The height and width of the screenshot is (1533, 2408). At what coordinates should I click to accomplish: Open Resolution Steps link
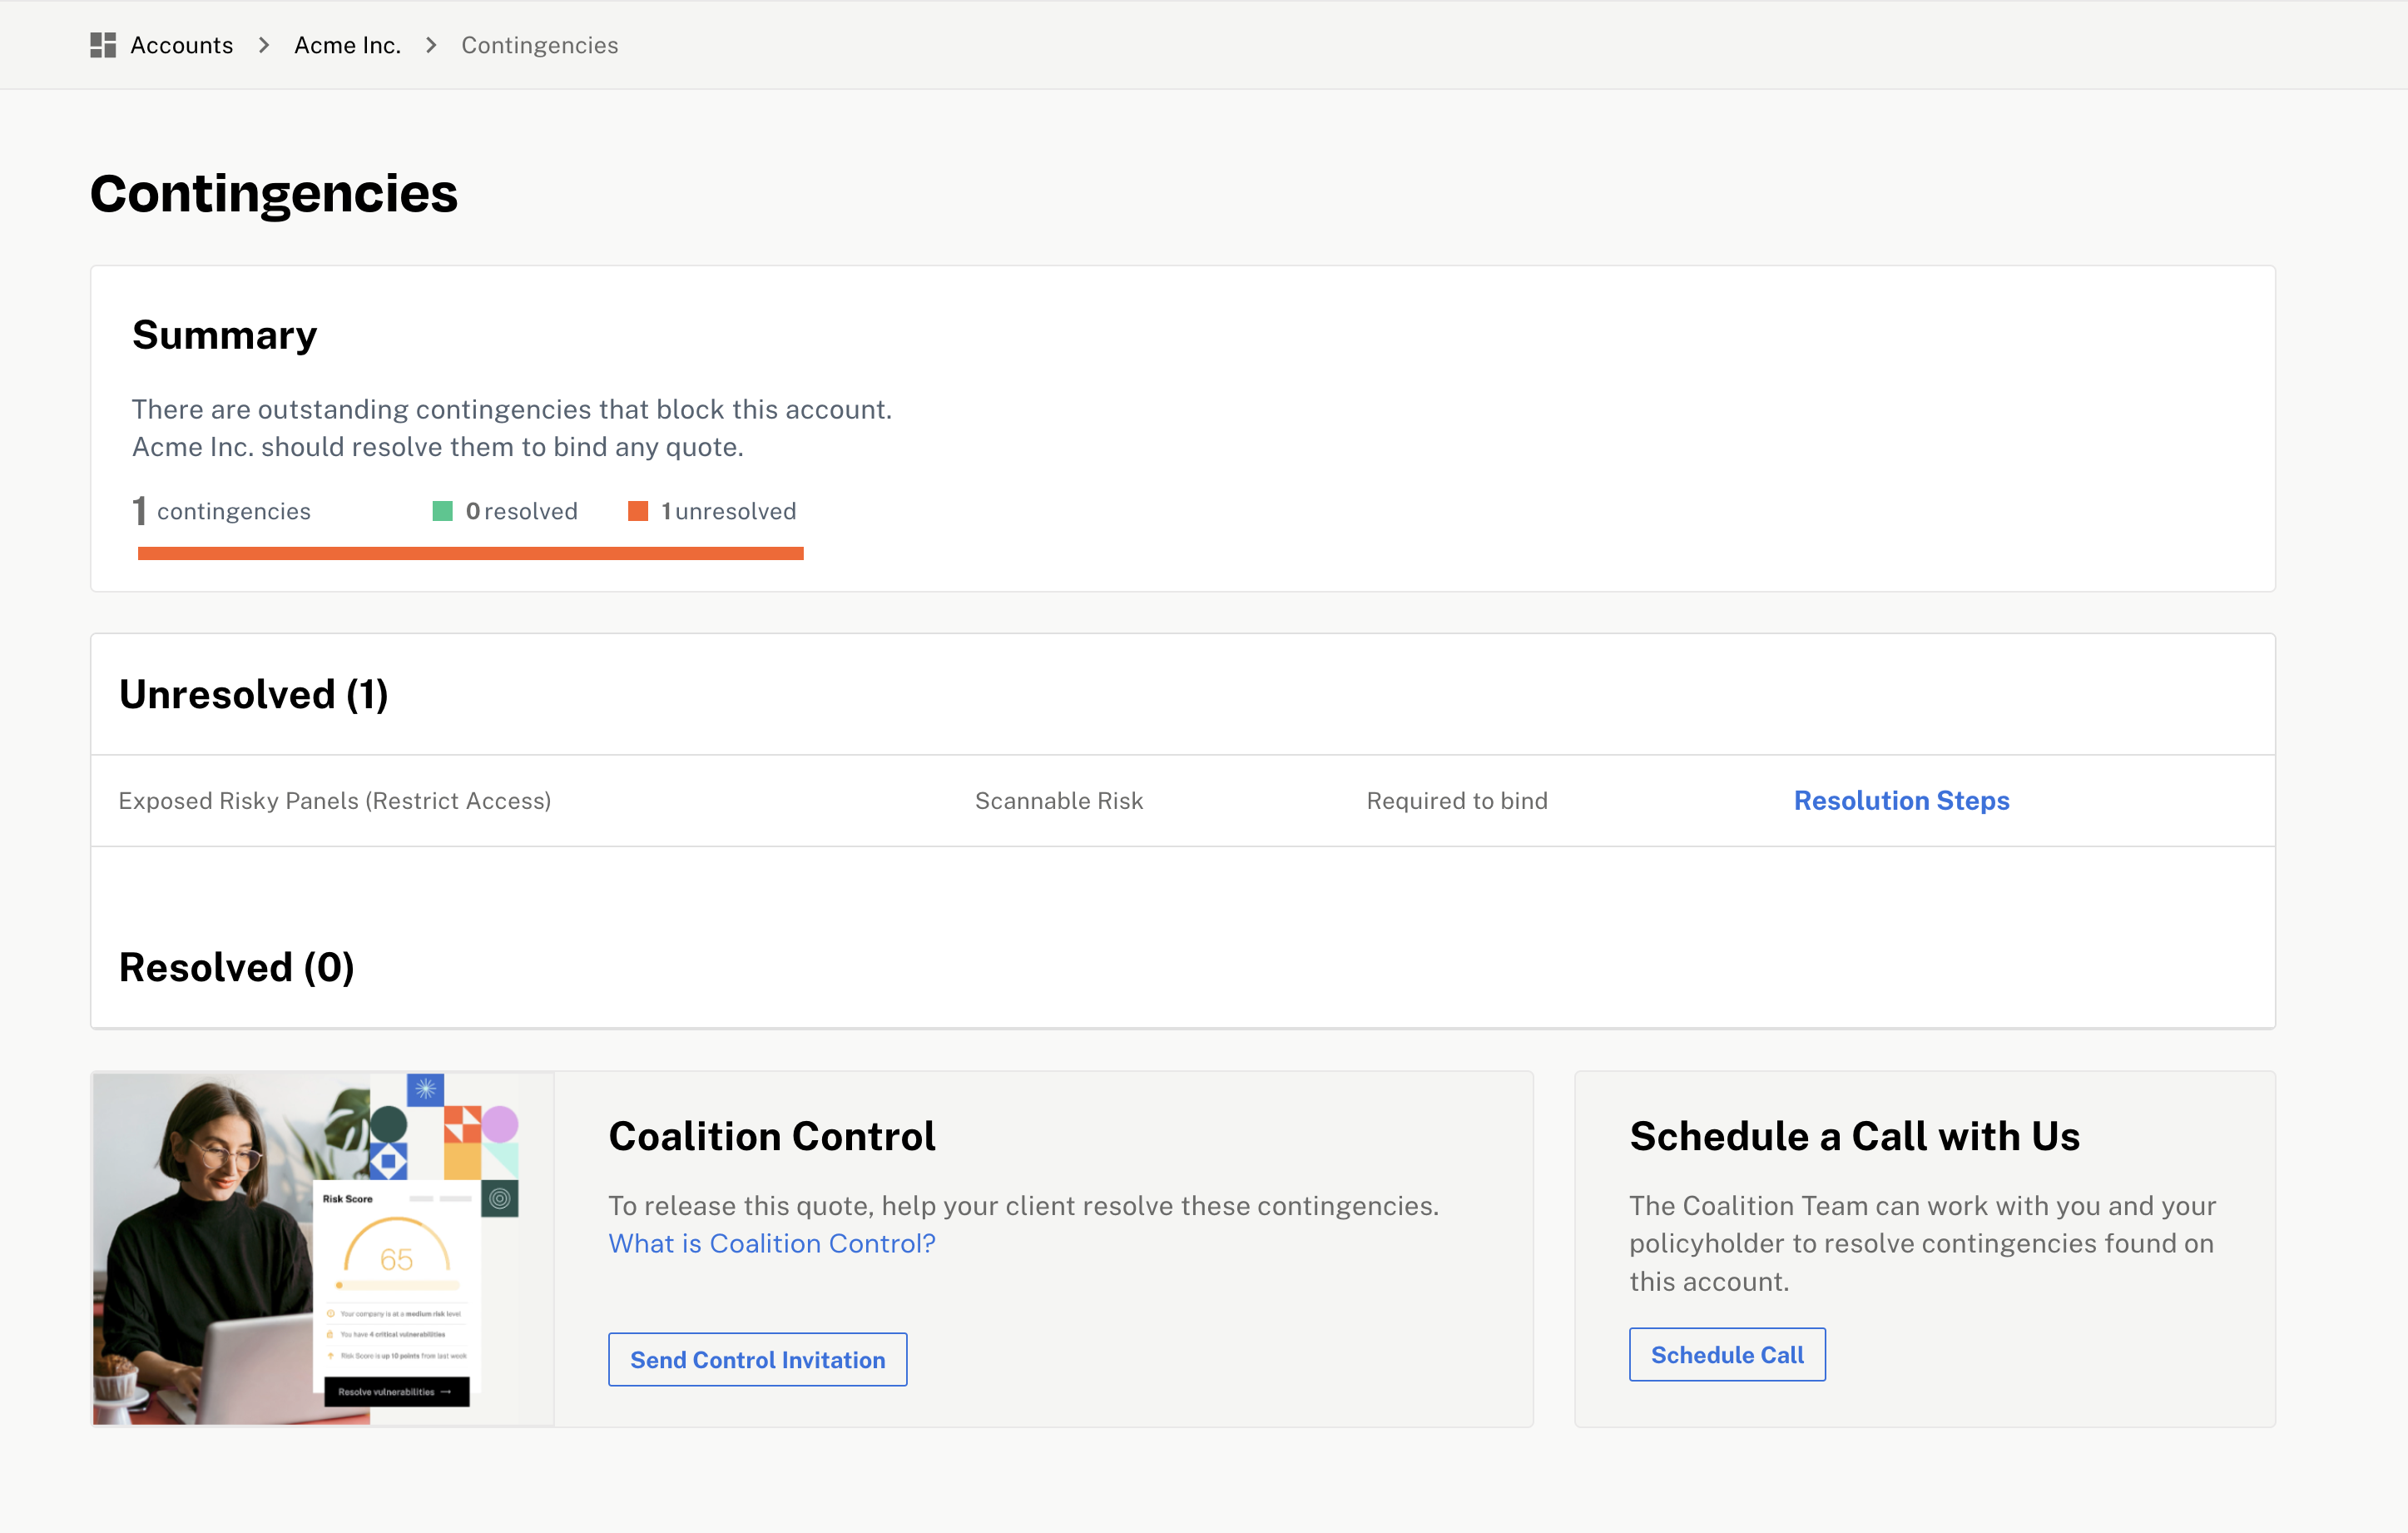(x=1901, y=801)
